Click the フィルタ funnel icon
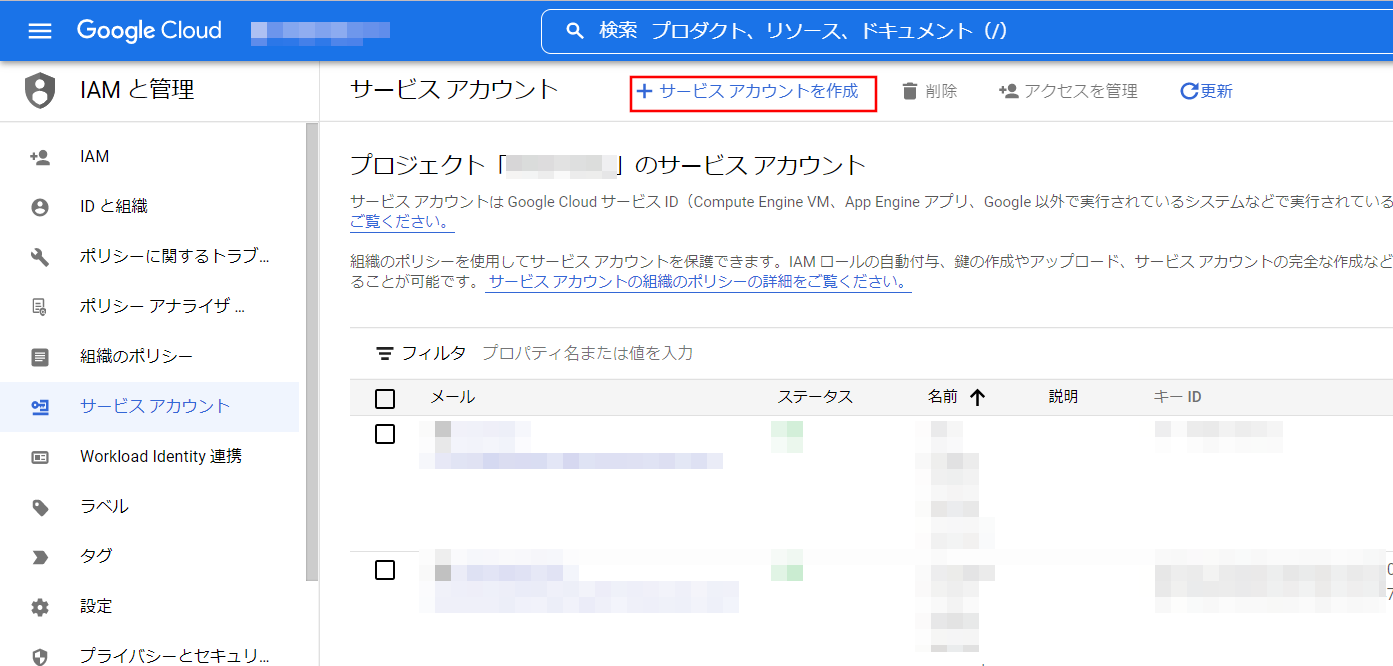The image size is (1393, 666). [x=384, y=353]
